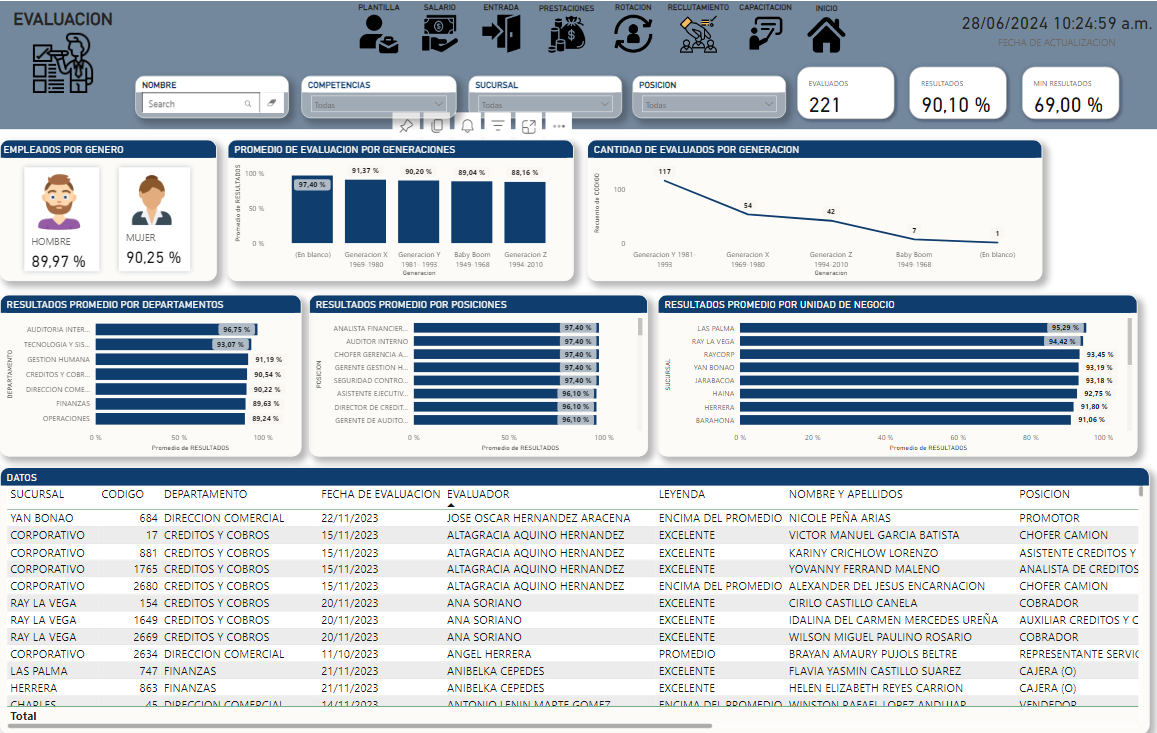The image size is (1157, 733).
Task: Open the Sucursal filter dropdown
Action: pyautogui.click(x=604, y=104)
